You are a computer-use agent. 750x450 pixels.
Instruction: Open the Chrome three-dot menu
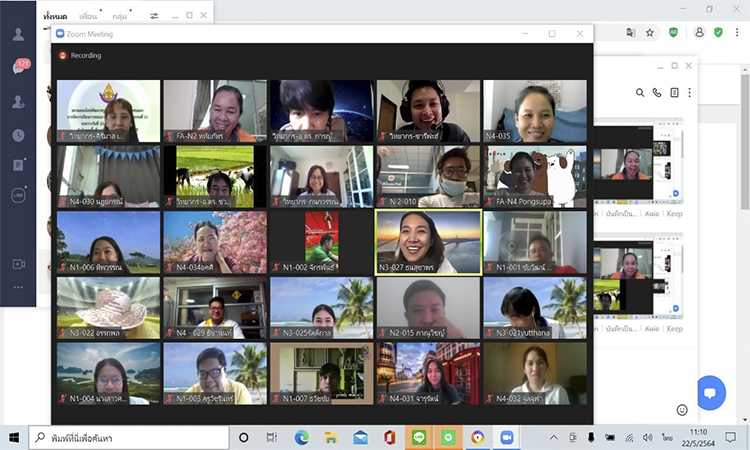737,32
